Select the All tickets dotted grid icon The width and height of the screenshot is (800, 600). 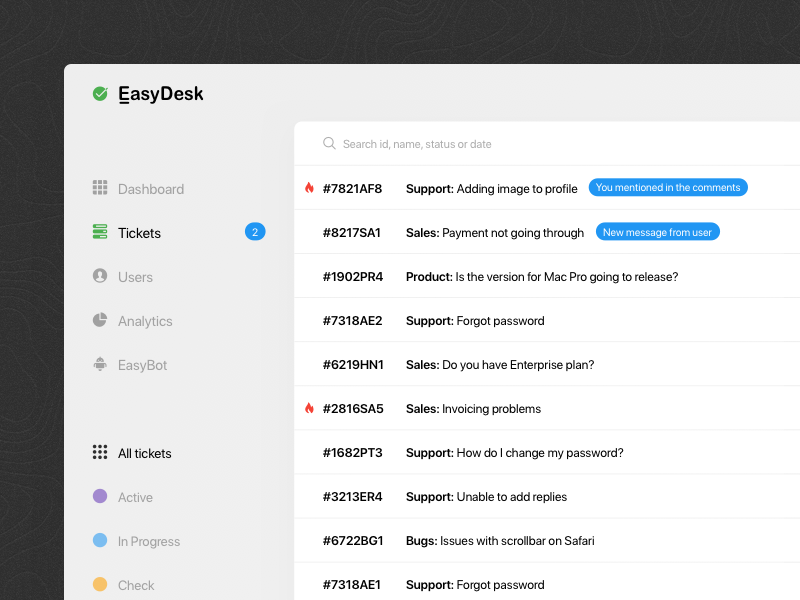click(100, 452)
